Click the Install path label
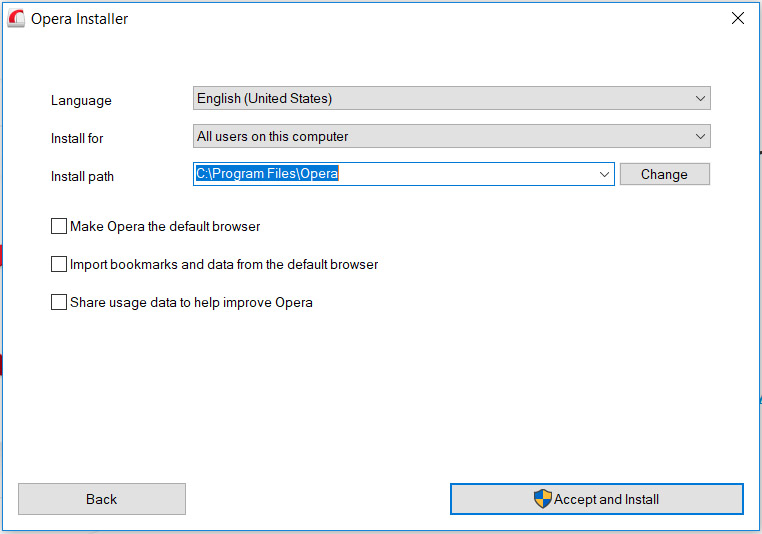The height and width of the screenshot is (534, 762). [82, 176]
